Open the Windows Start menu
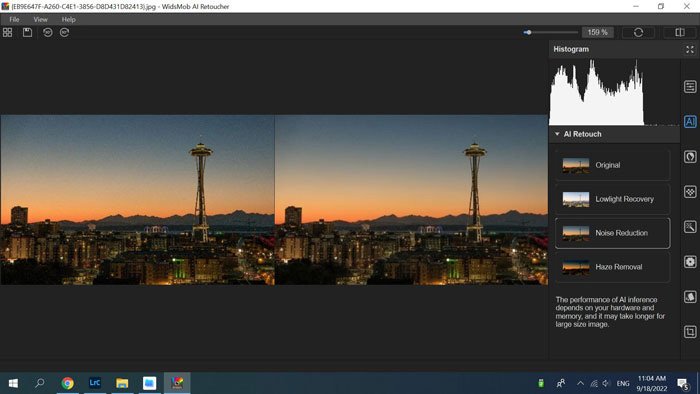Viewport: 700px width, 394px height. pos(13,383)
